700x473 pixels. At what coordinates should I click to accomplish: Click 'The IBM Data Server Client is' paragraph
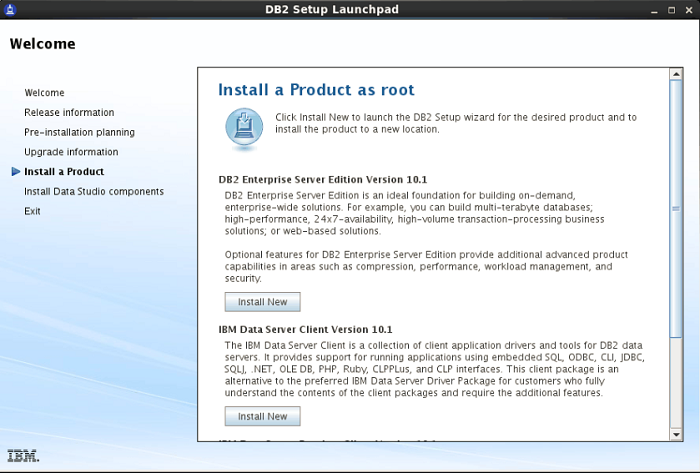(x=435, y=369)
